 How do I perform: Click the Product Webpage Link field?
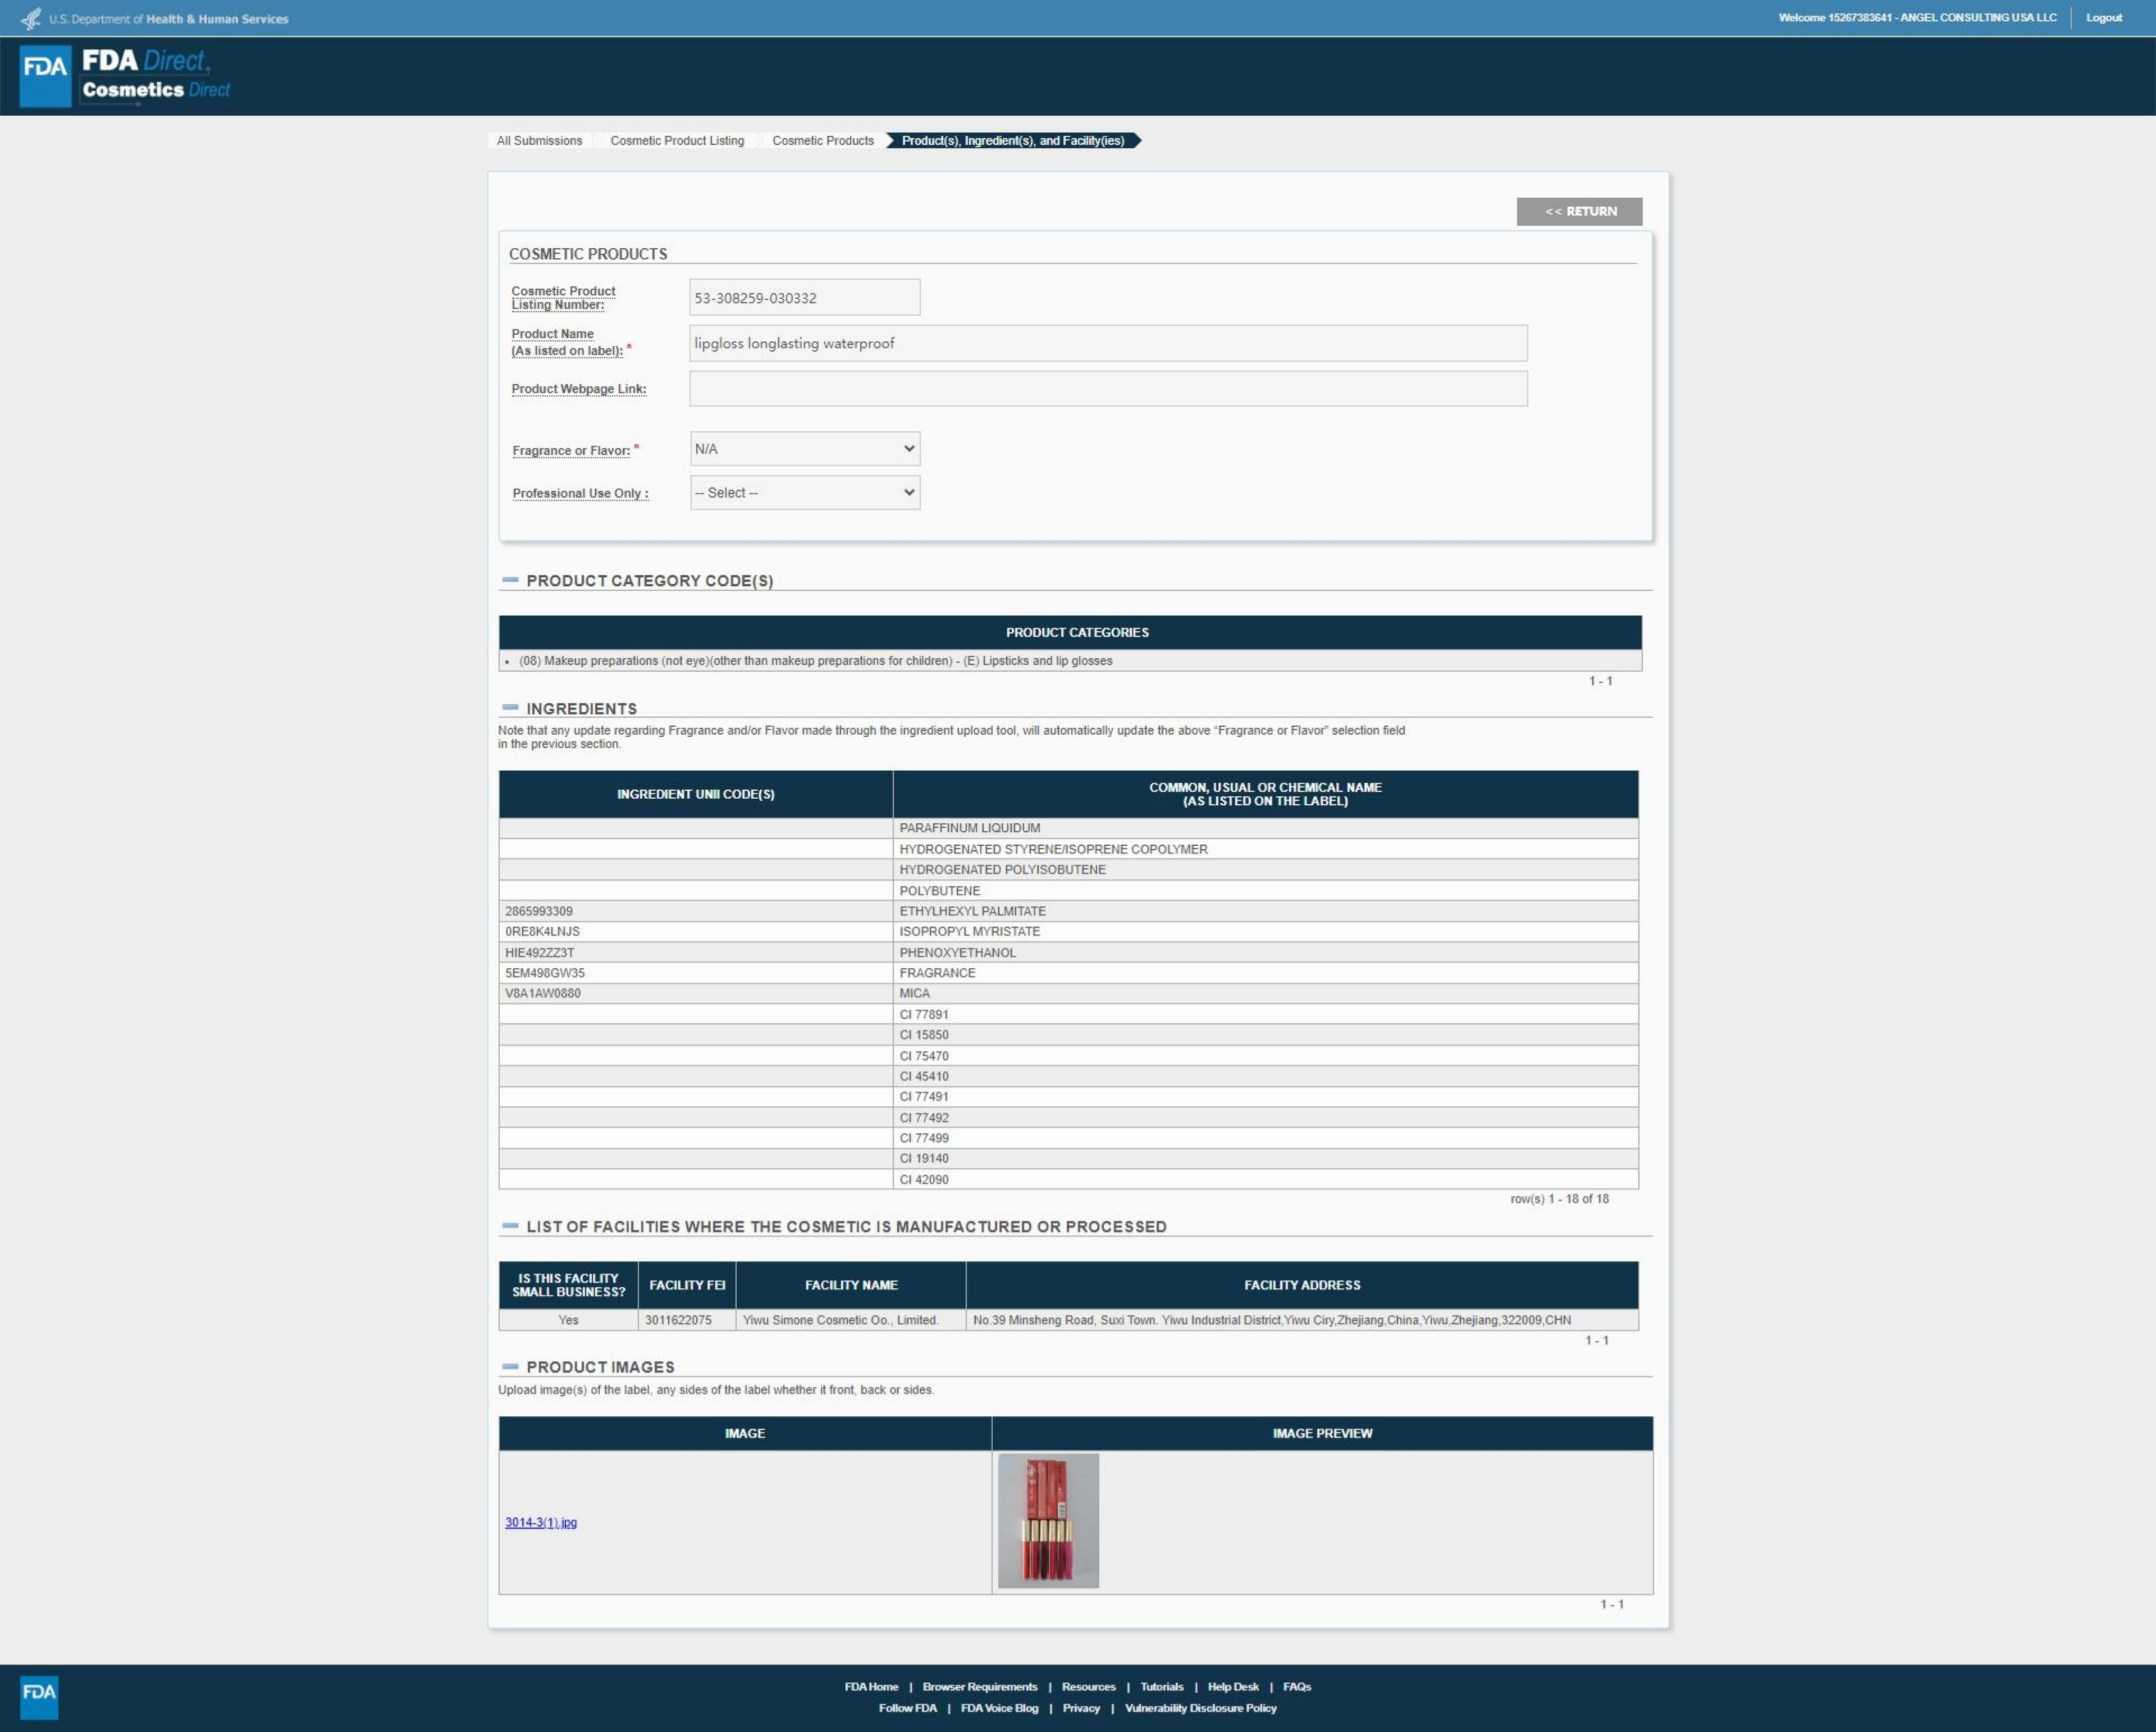pos(1107,389)
